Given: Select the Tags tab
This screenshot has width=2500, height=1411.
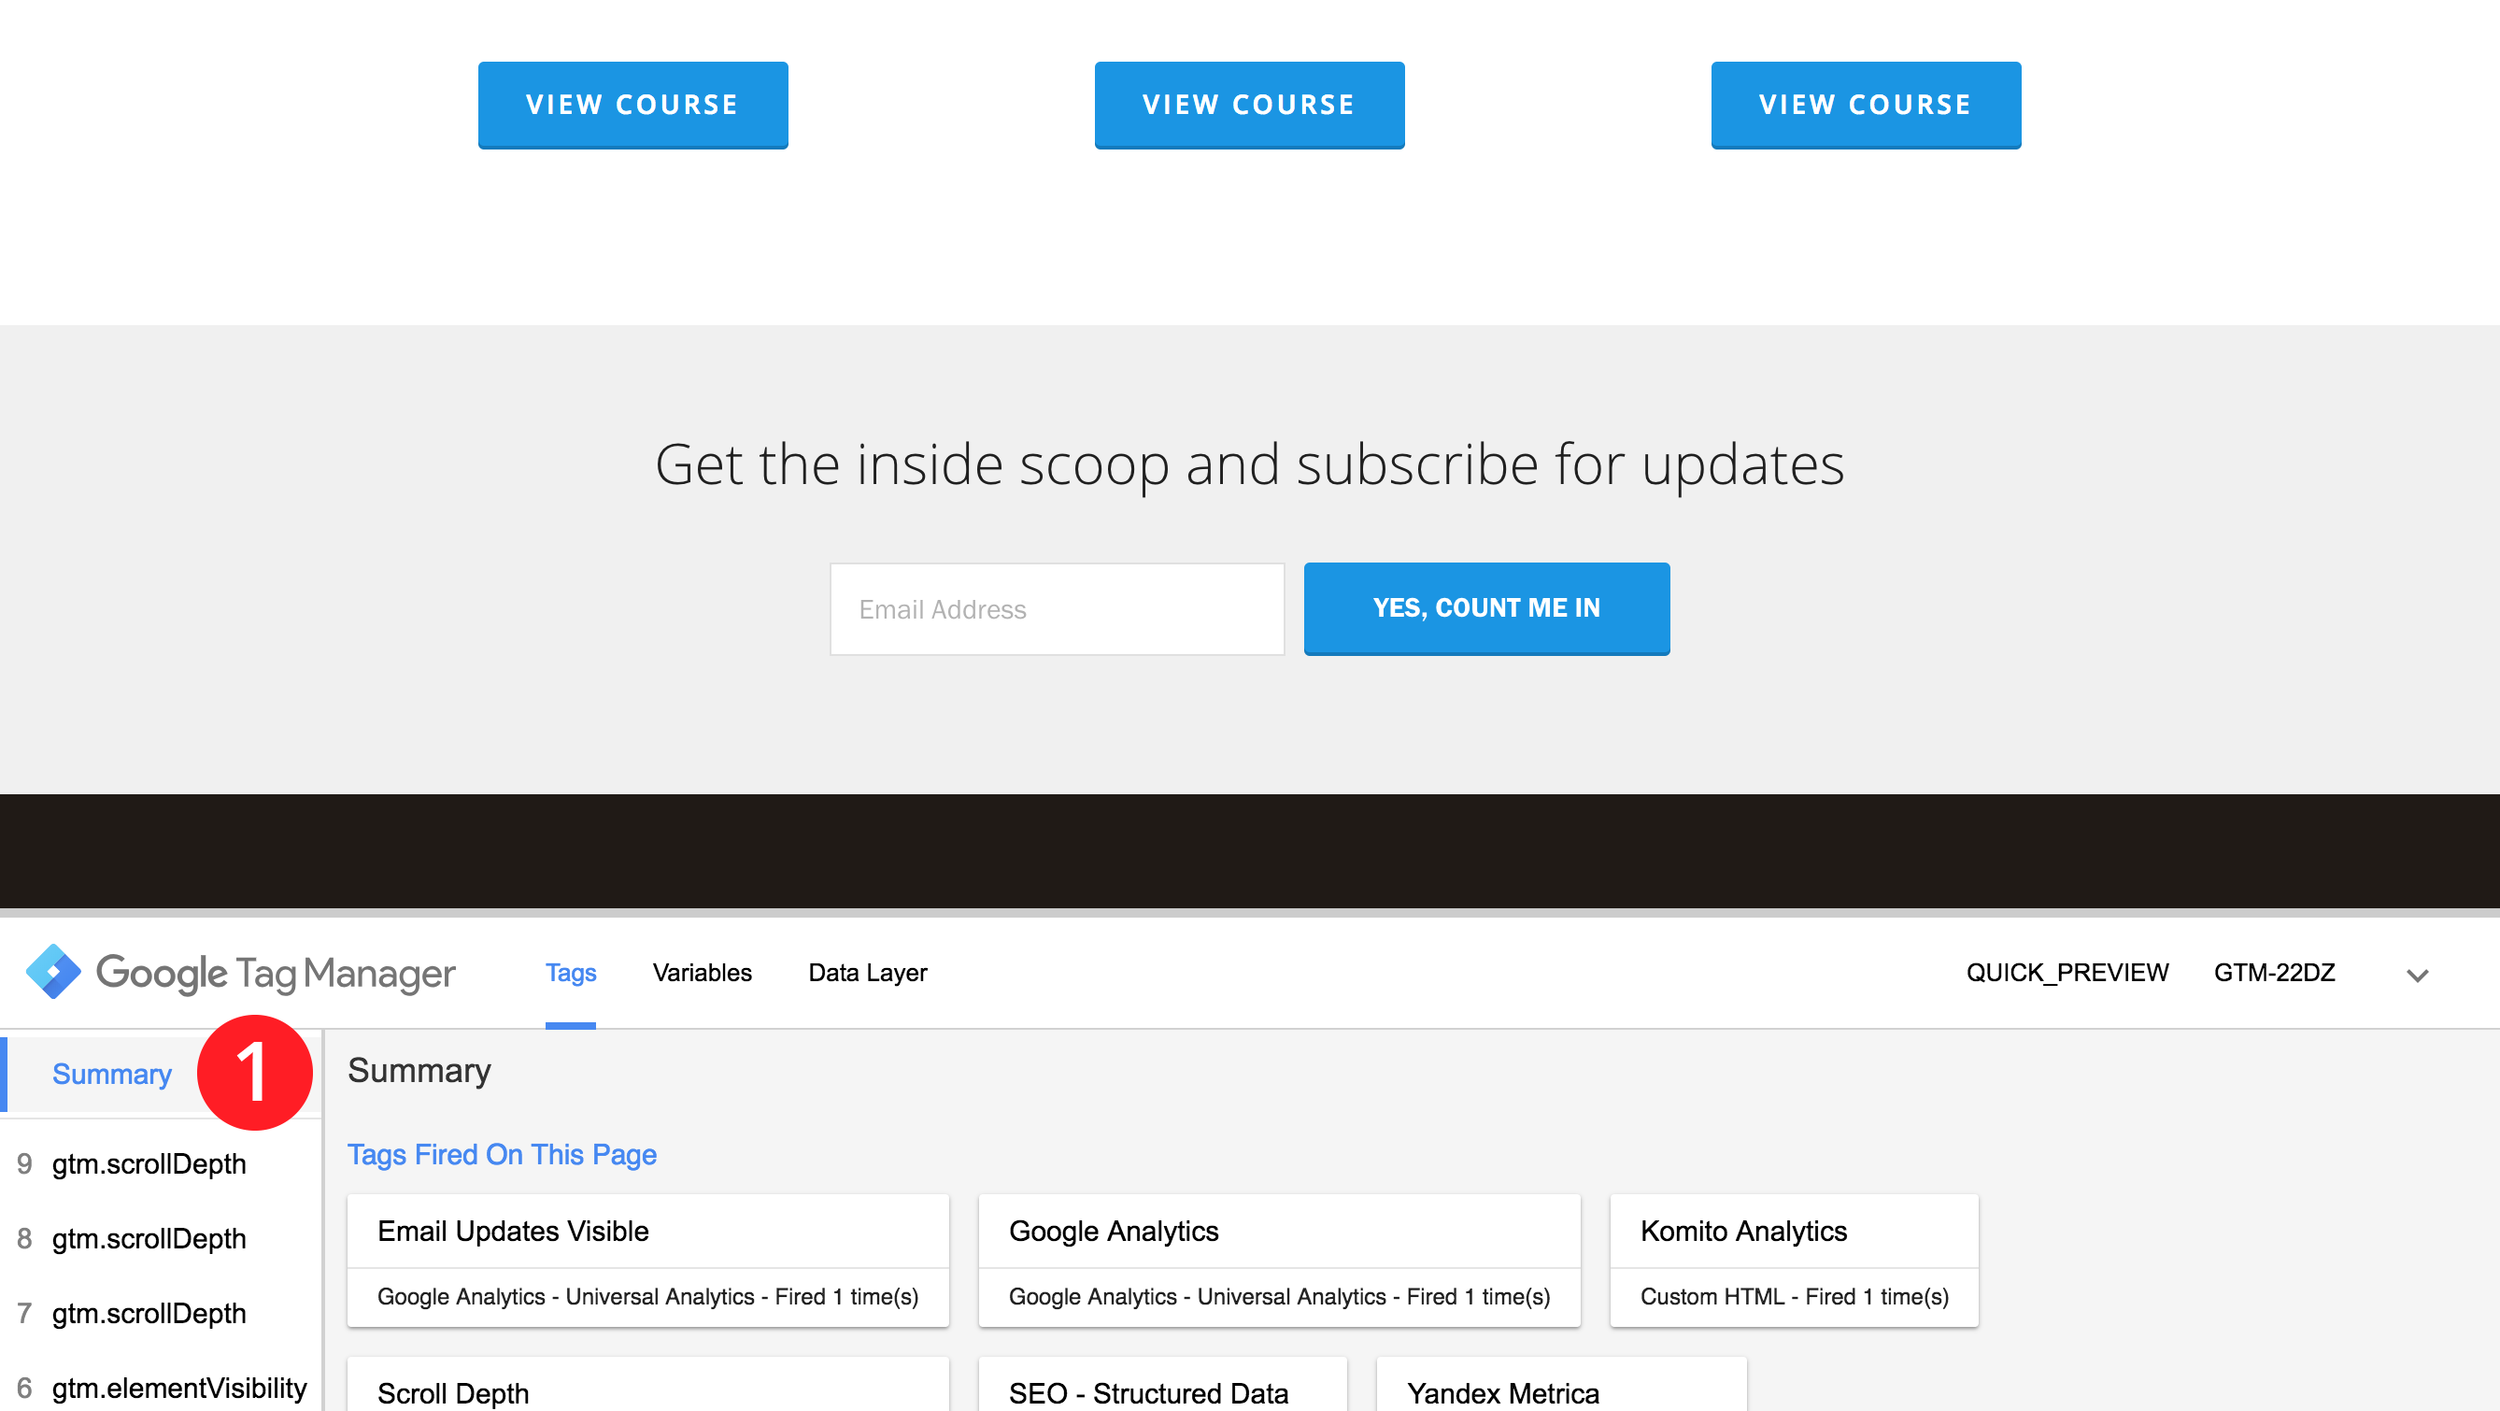Looking at the screenshot, I should pos(570,972).
